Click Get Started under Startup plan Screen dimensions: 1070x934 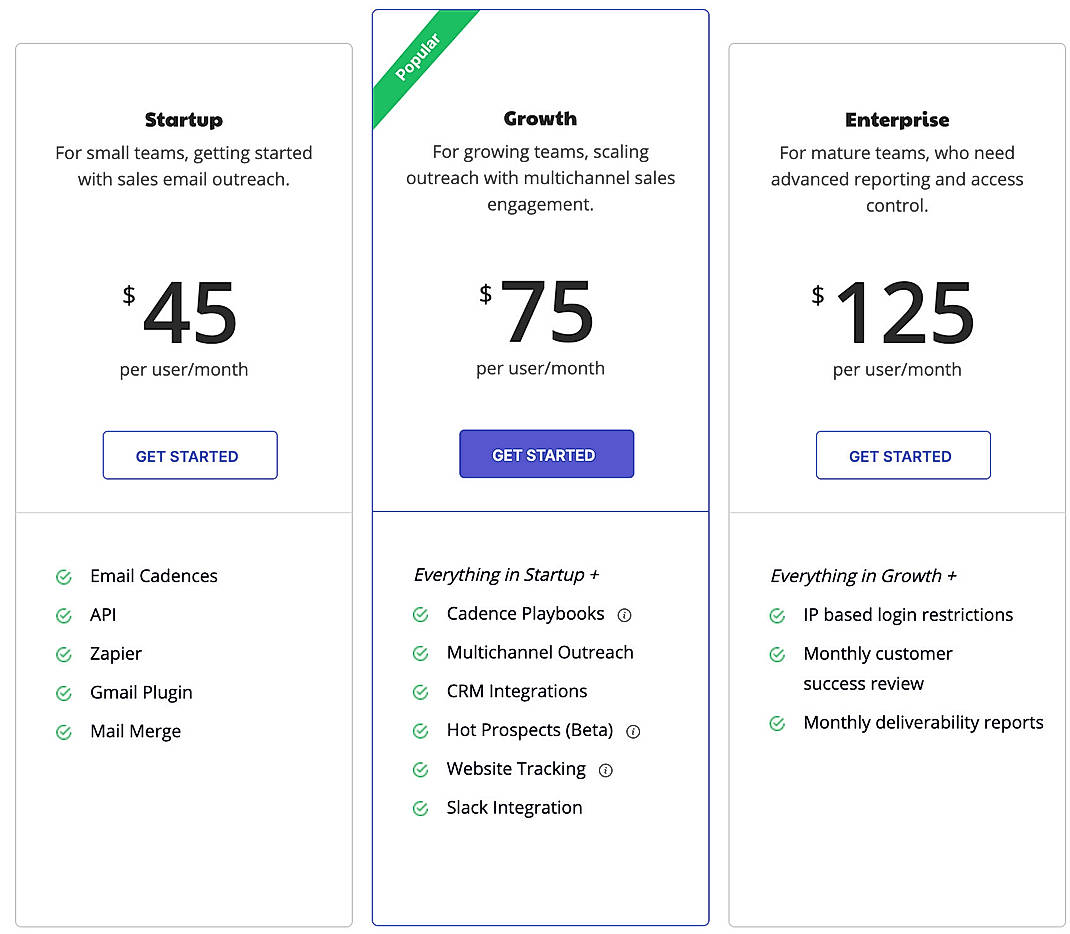pos(189,456)
